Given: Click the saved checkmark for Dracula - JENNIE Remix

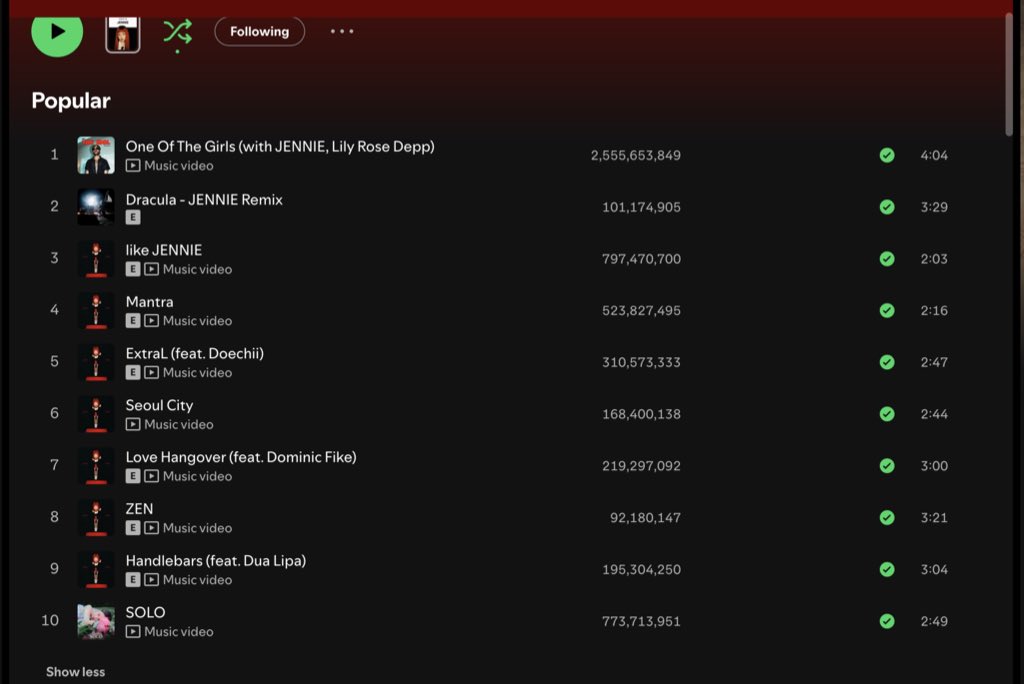Looking at the screenshot, I should pyautogui.click(x=887, y=207).
